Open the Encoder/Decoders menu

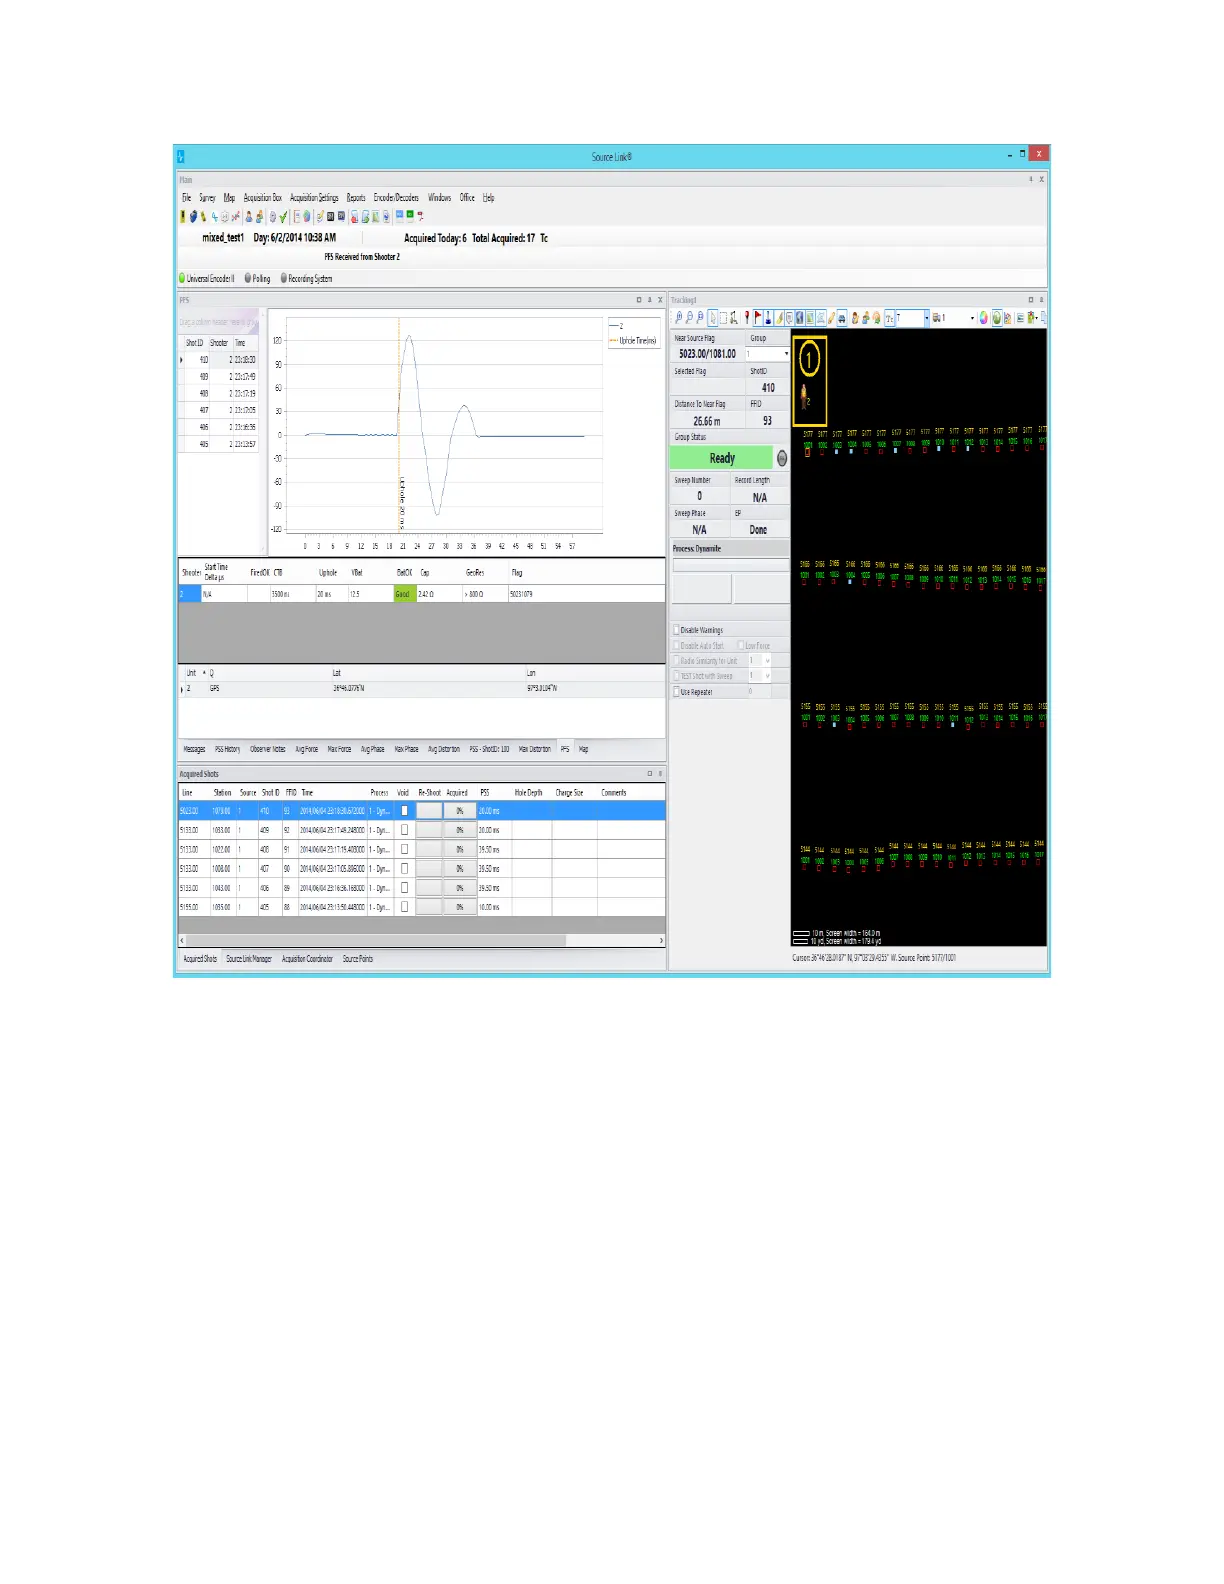pyautogui.click(x=397, y=198)
